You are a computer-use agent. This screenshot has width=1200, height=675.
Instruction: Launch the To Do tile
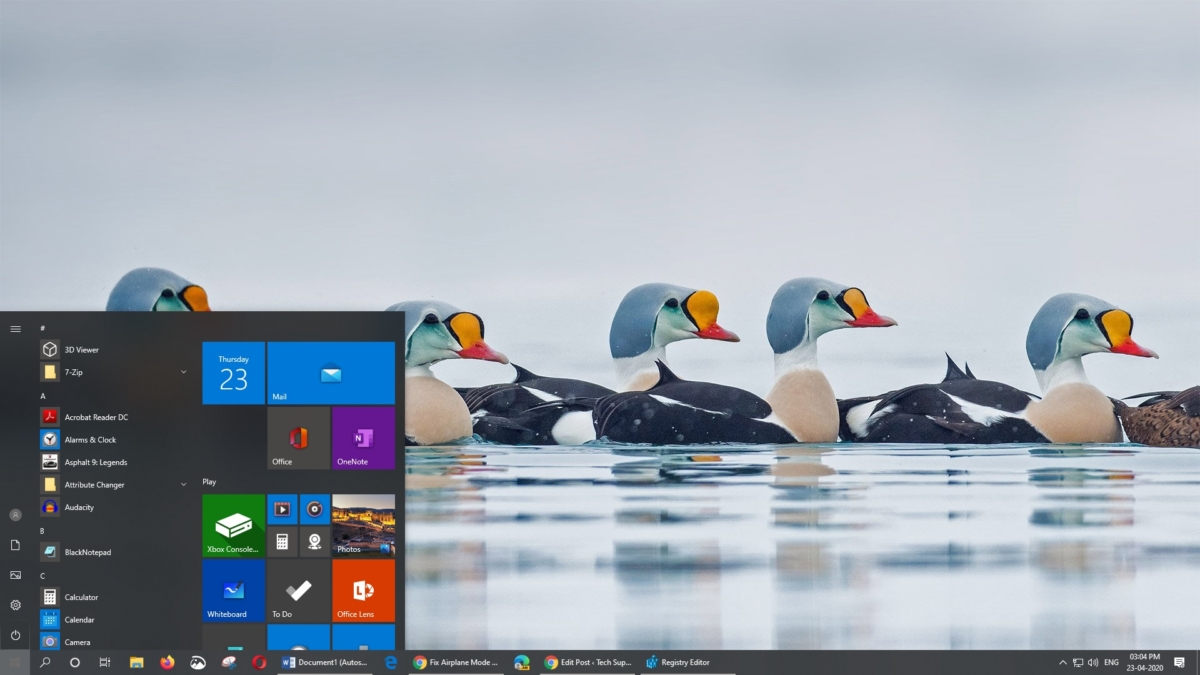coord(297,591)
